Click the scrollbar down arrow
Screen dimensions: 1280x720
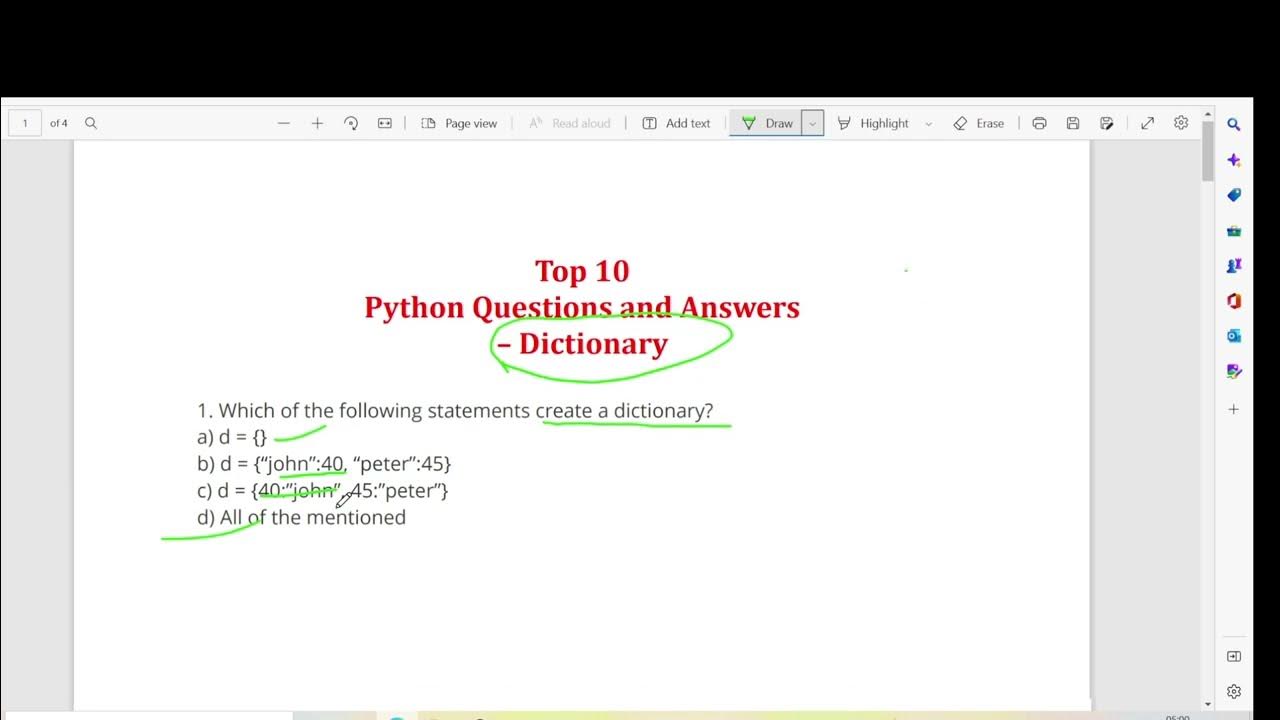(x=1208, y=704)
